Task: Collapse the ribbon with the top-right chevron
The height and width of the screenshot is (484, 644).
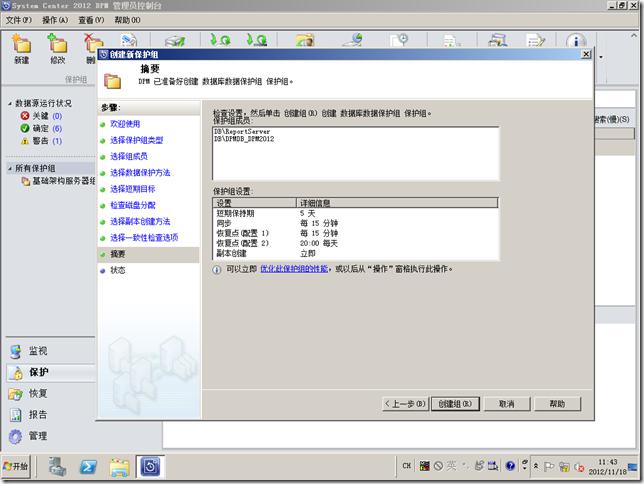Action: (633, 36)
